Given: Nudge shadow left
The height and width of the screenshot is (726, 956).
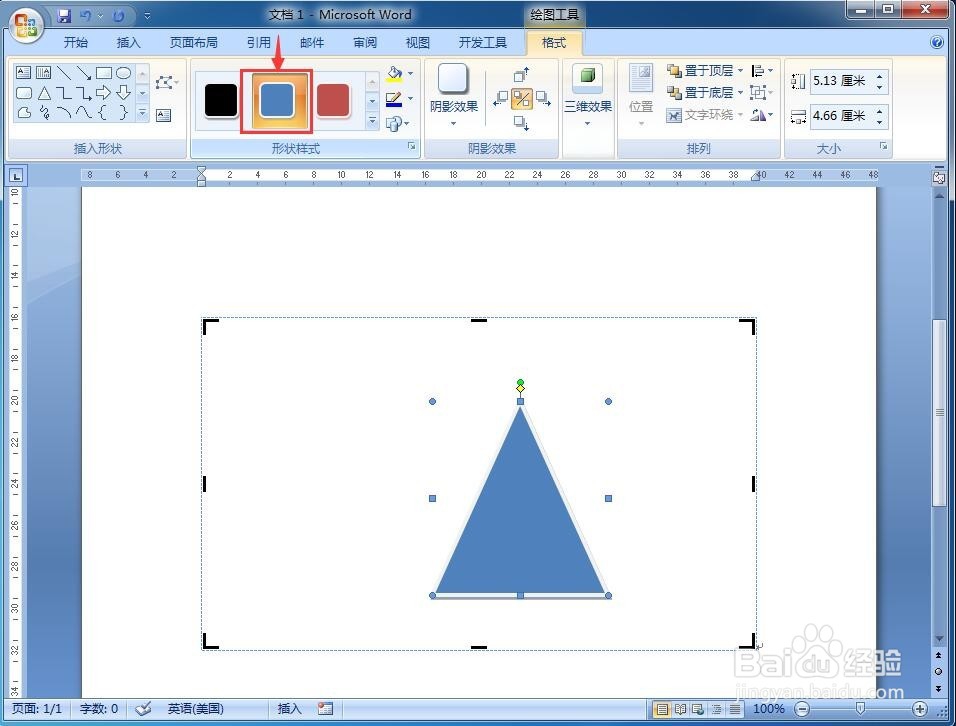Looking at the screenshot, I should coord(501,98).
